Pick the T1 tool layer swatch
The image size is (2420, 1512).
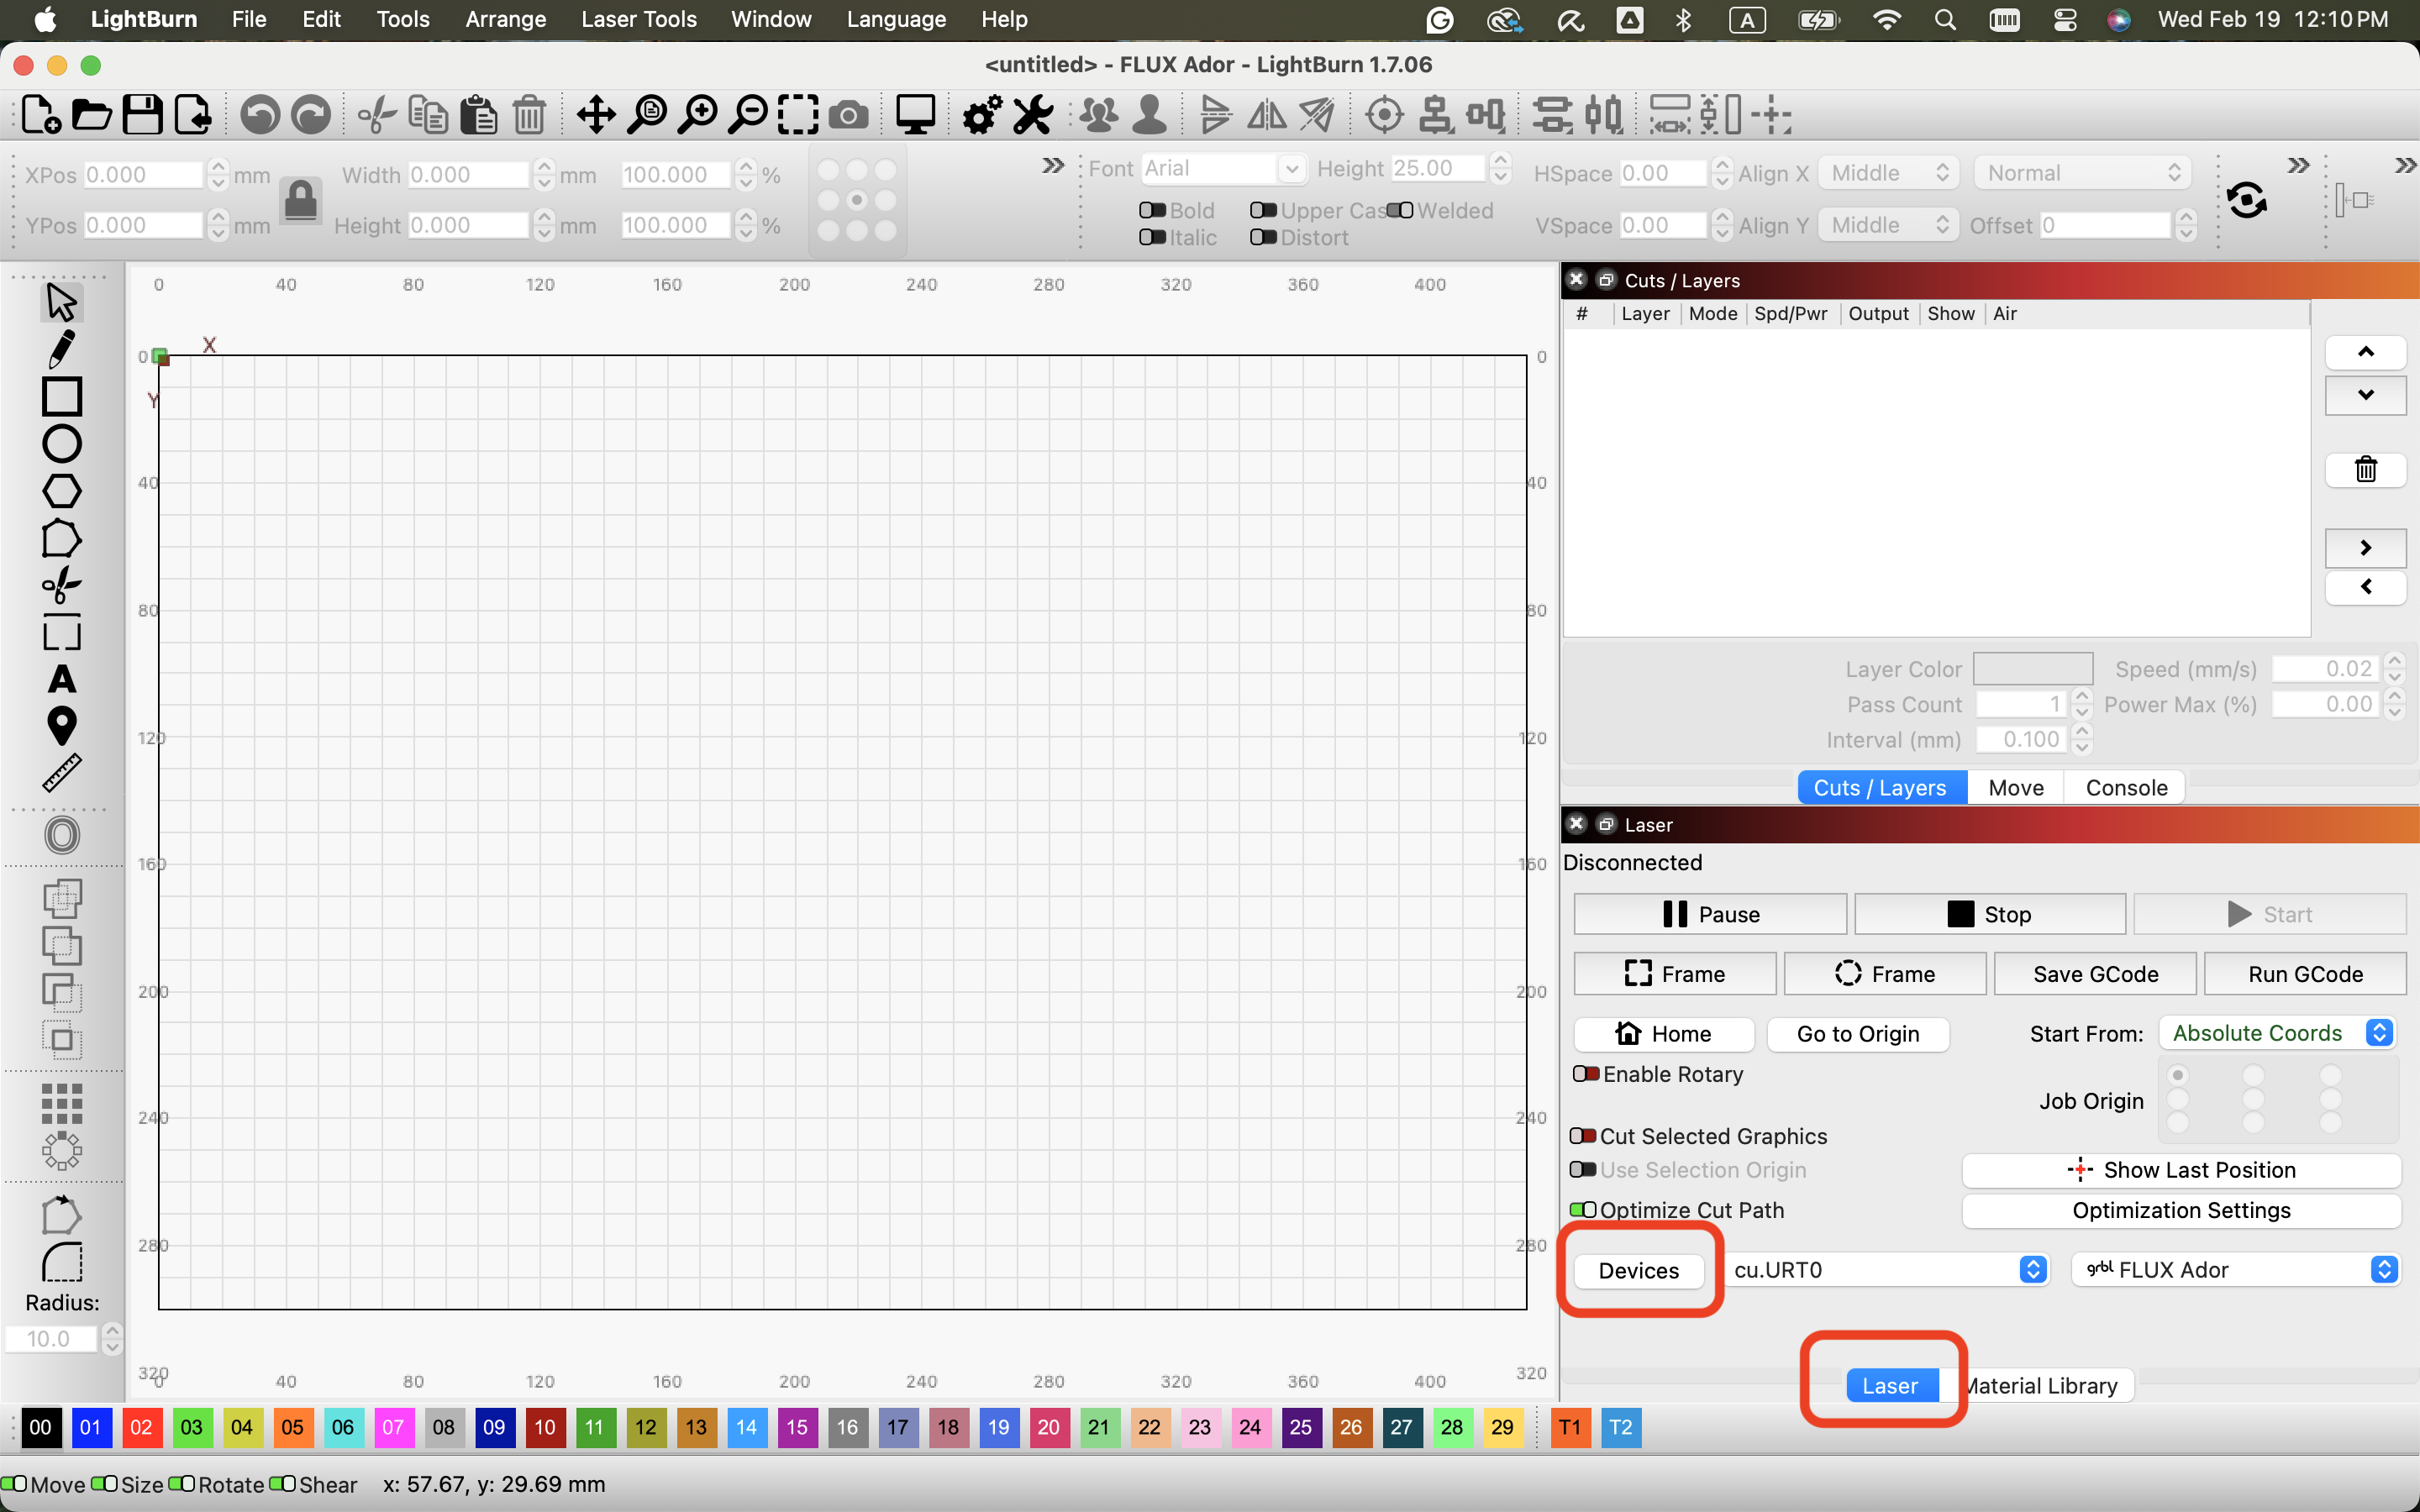1570,1427
